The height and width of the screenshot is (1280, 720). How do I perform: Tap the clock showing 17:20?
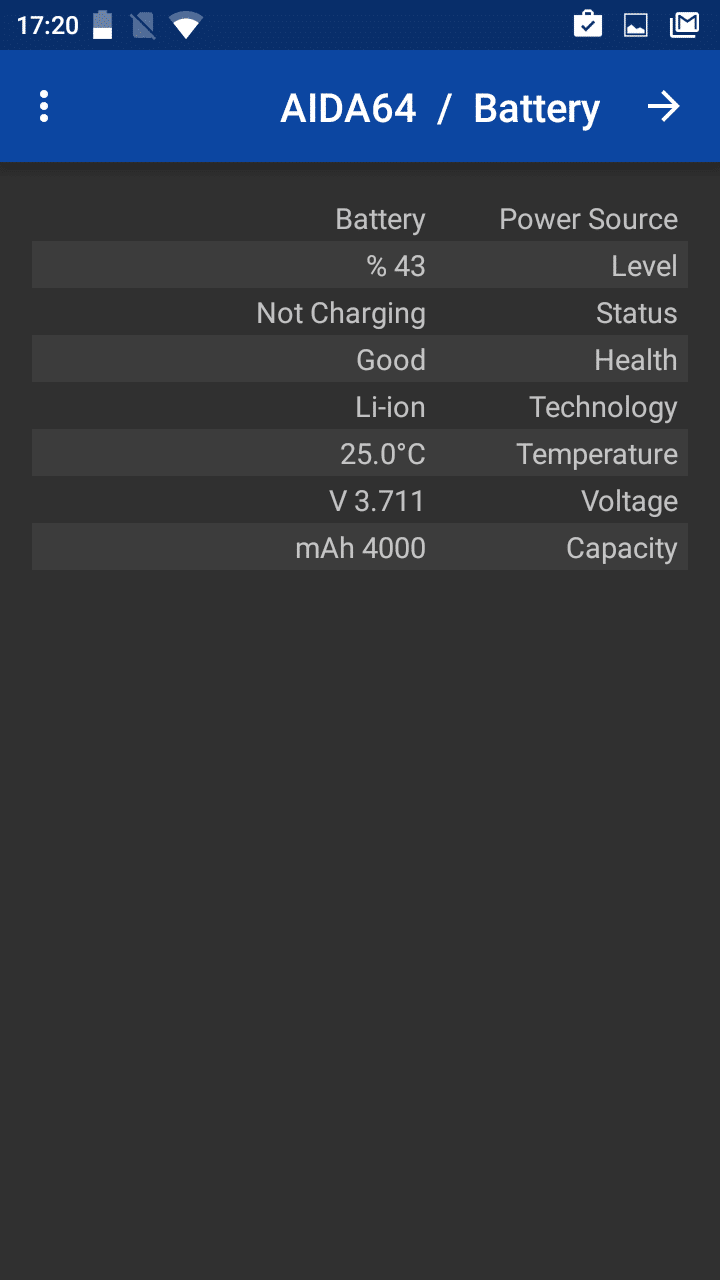point(48,25)
